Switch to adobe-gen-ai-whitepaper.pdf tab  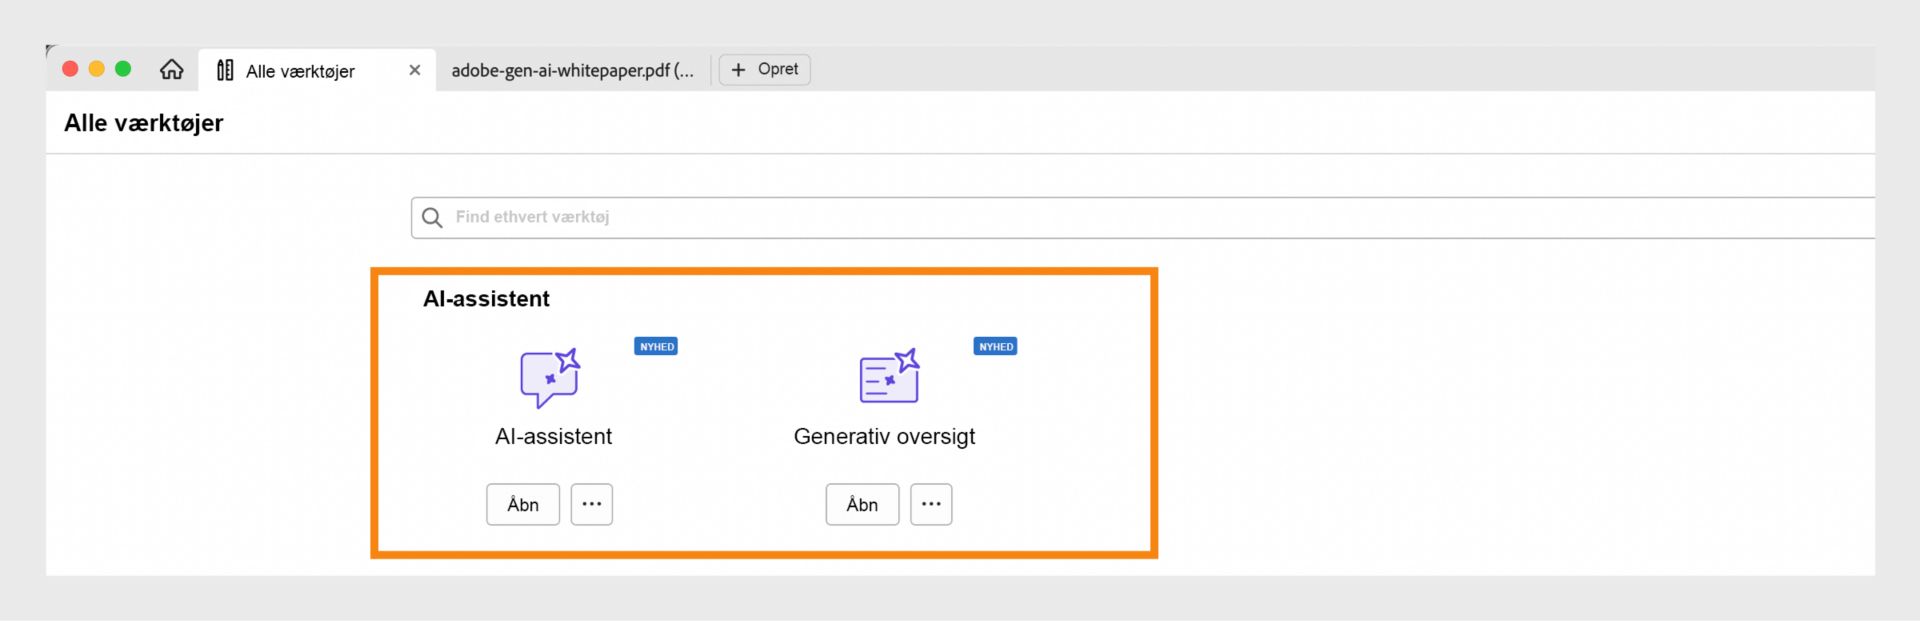572,70
